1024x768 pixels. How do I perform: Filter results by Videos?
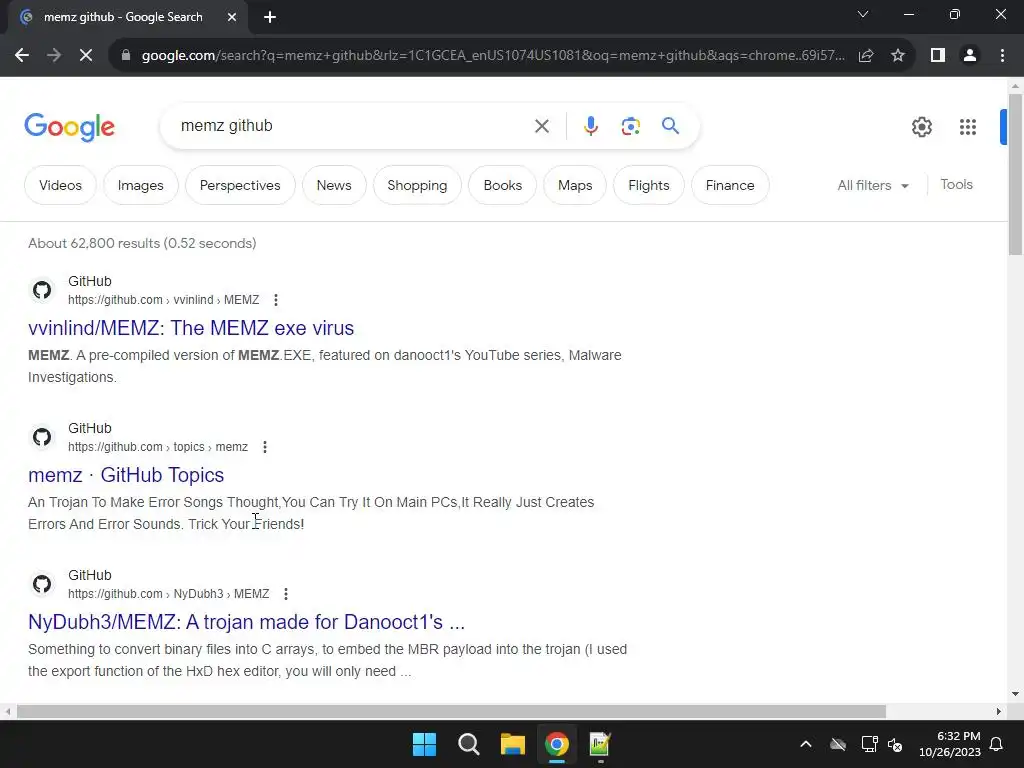pos(60,185)
